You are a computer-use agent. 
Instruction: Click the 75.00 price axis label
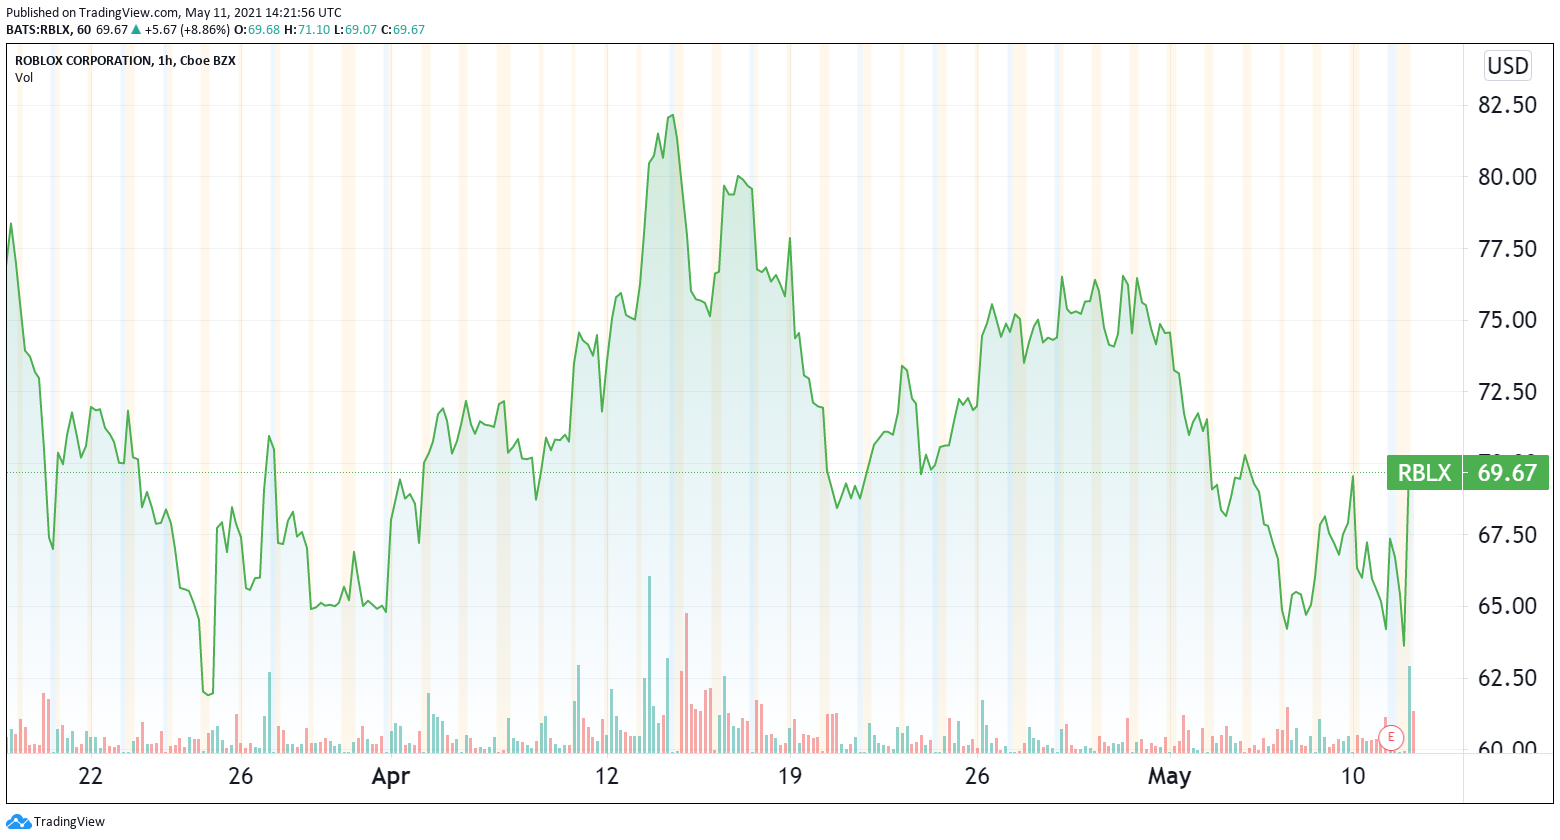(x=1507, y=320)
